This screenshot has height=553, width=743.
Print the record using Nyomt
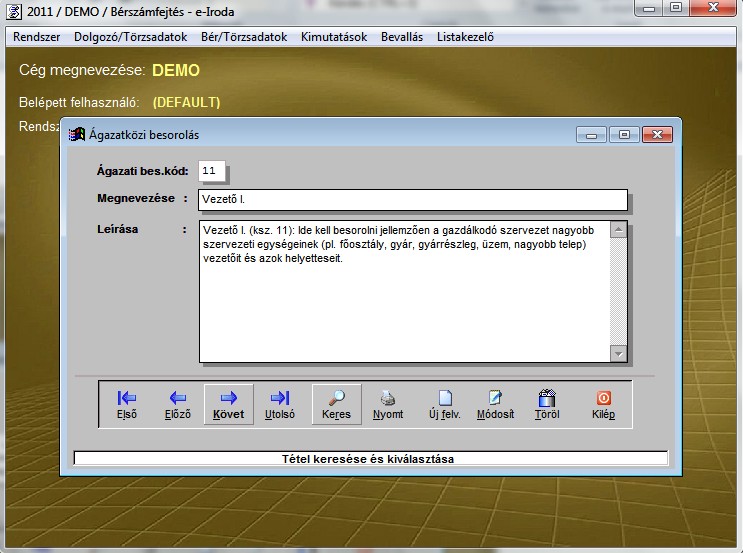coord(388,404)
